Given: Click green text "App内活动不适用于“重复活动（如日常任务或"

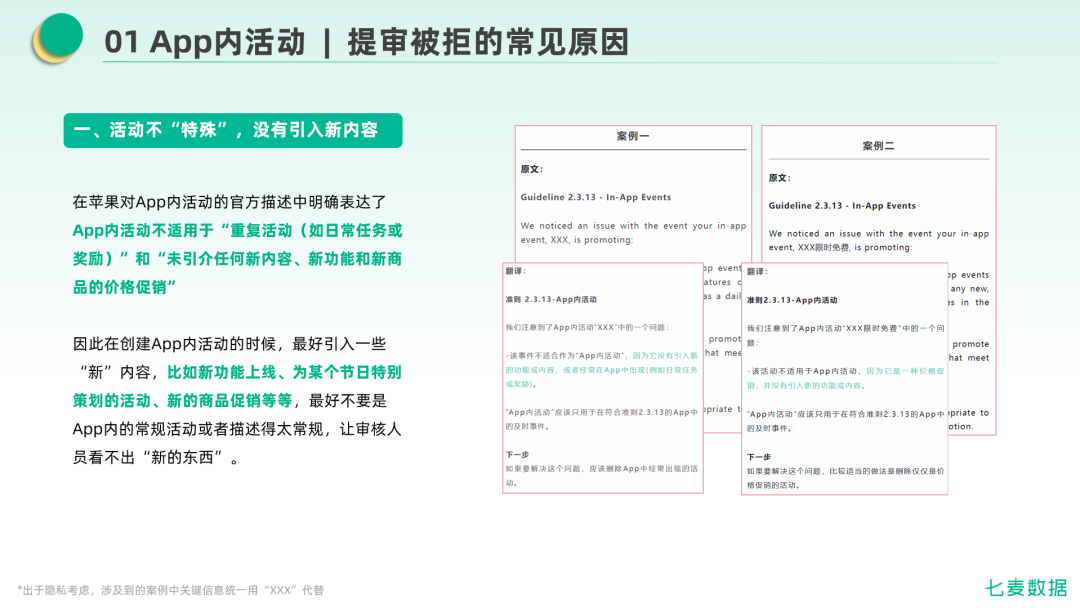Looking at the screenshot, I should (238, 231).
